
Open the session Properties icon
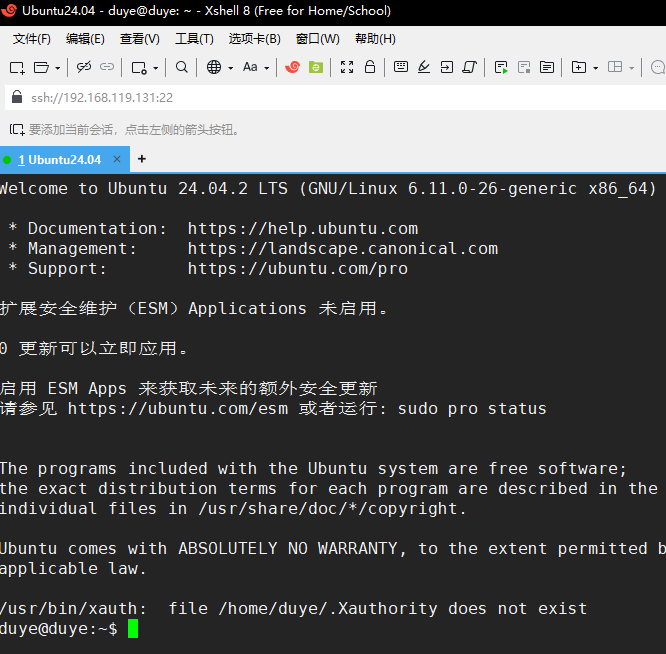point(139,68)
